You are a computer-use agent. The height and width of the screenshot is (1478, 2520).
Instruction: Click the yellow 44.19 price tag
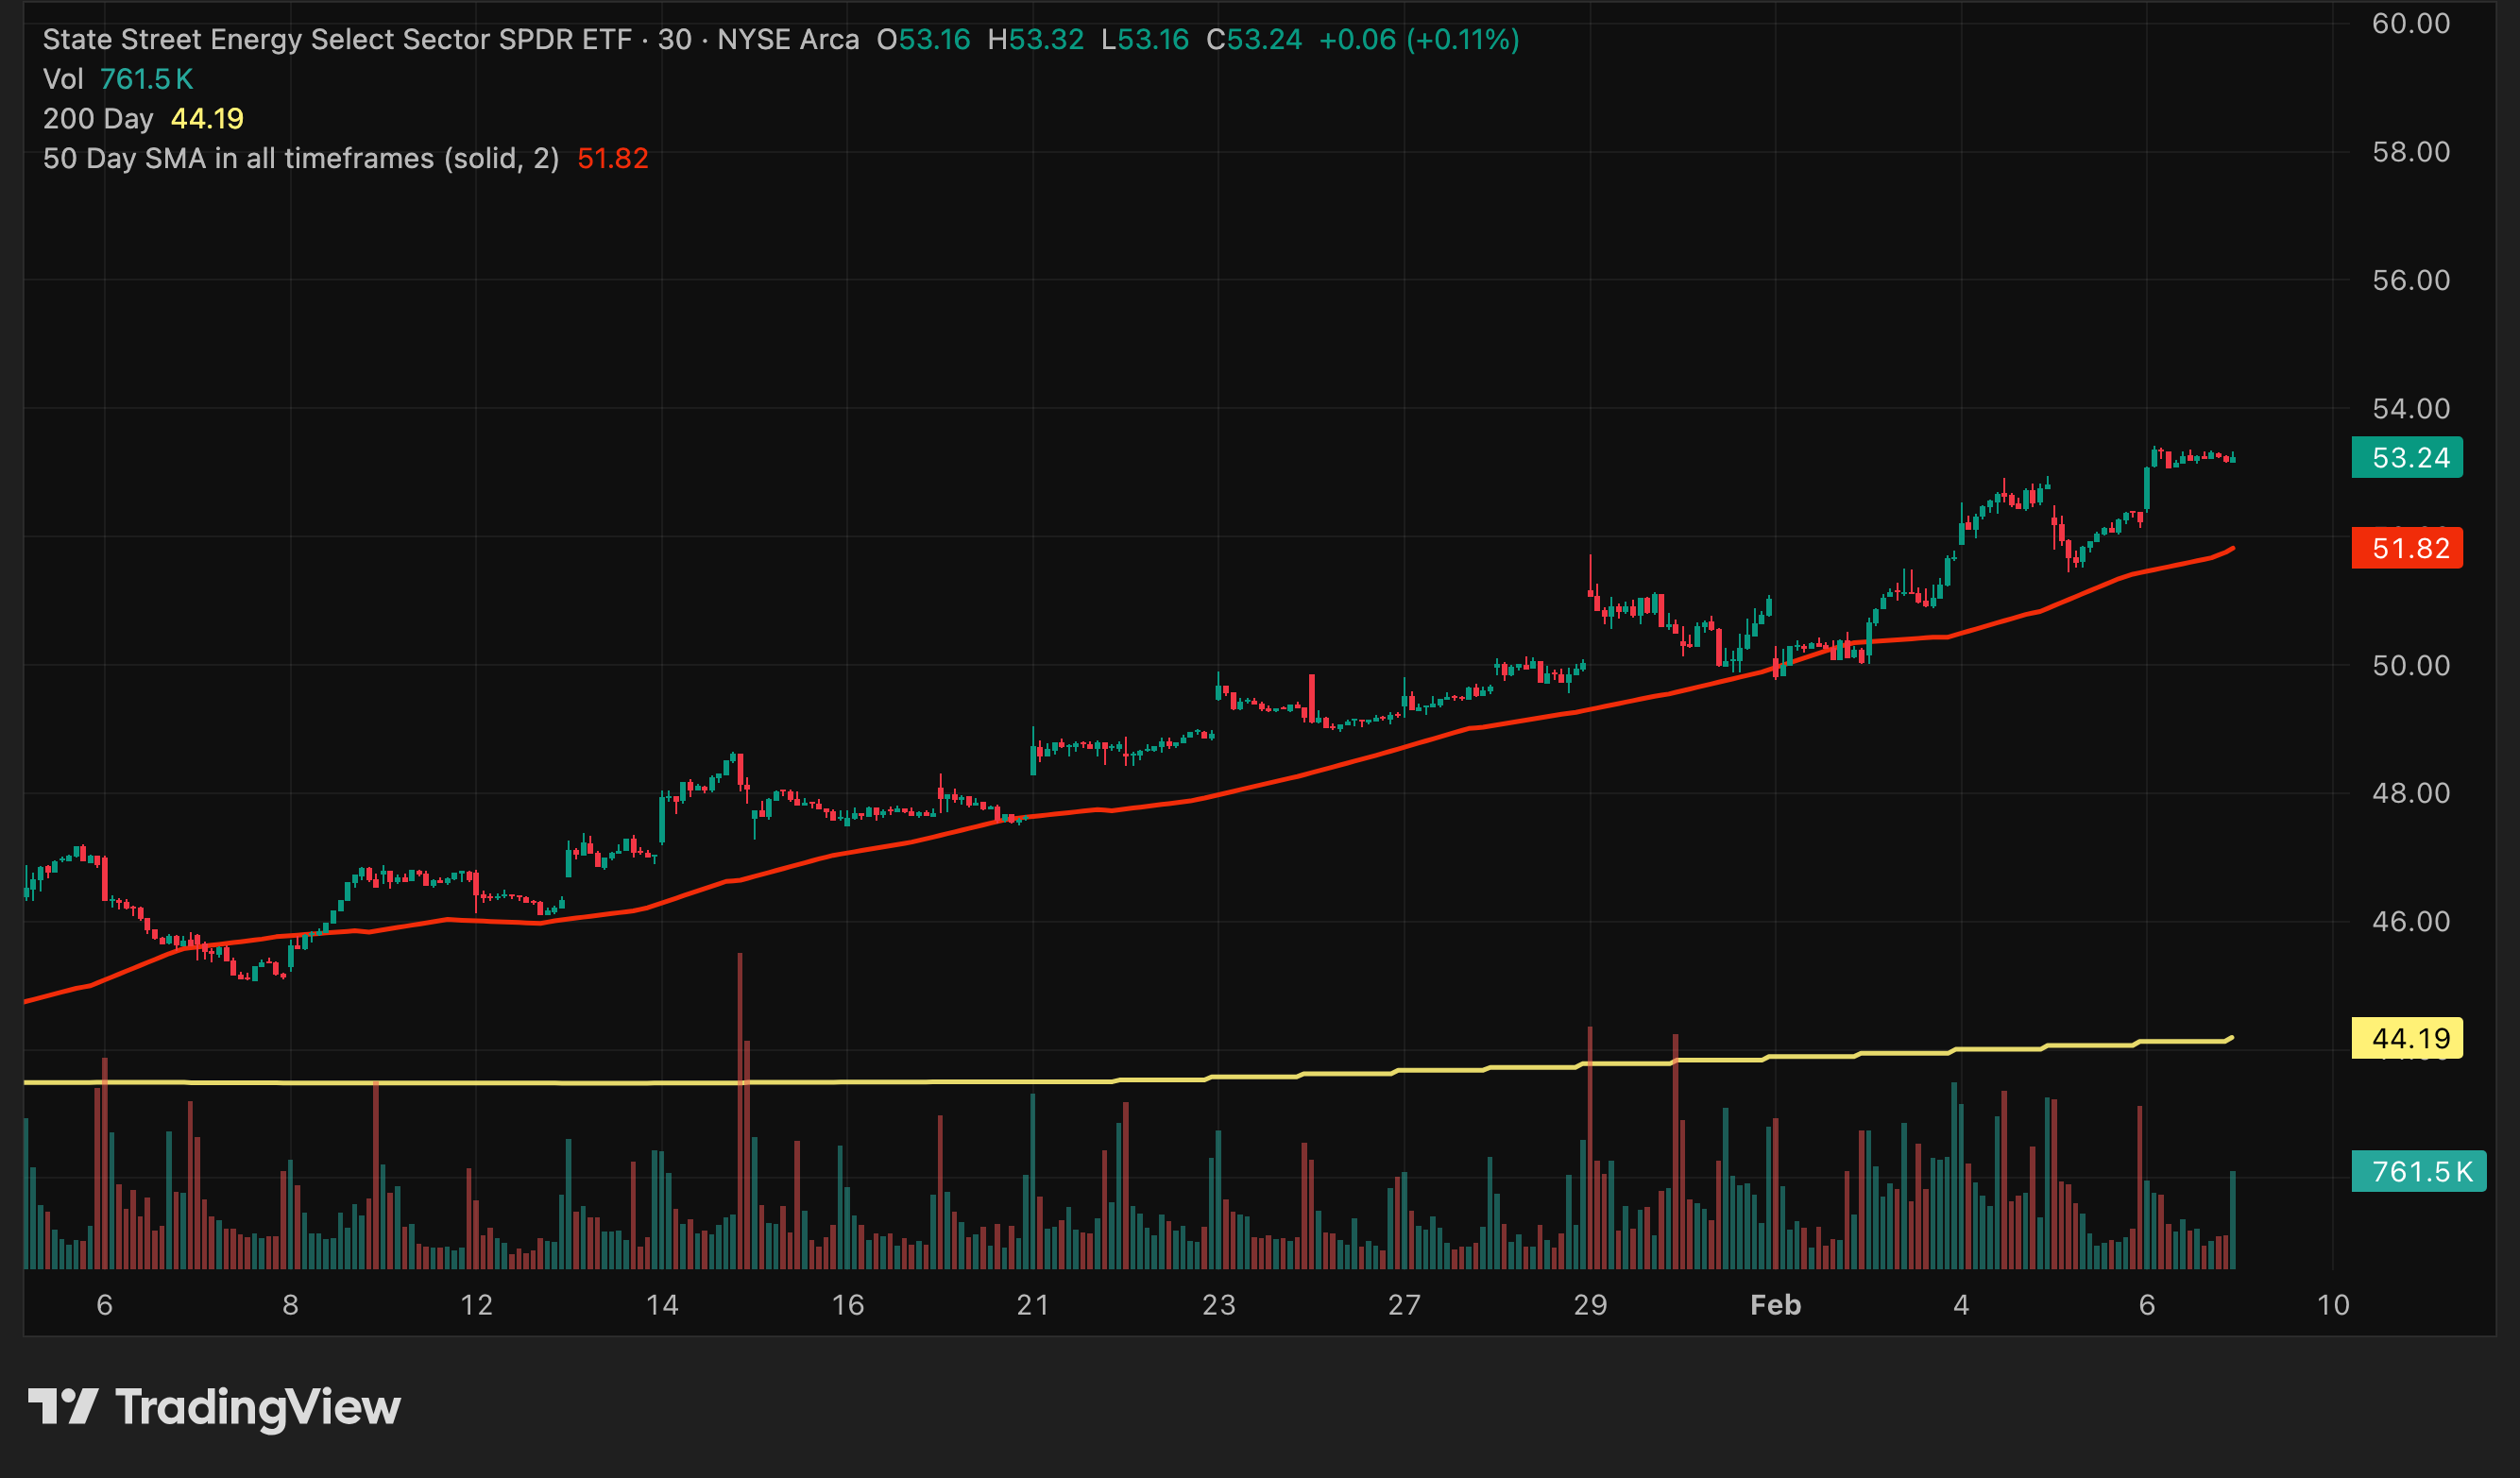2409,1038
